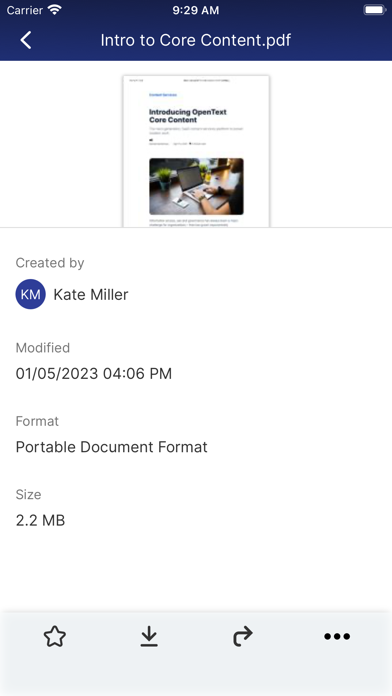
Task: Tap the back arrow in header
Action: [26, 40]
